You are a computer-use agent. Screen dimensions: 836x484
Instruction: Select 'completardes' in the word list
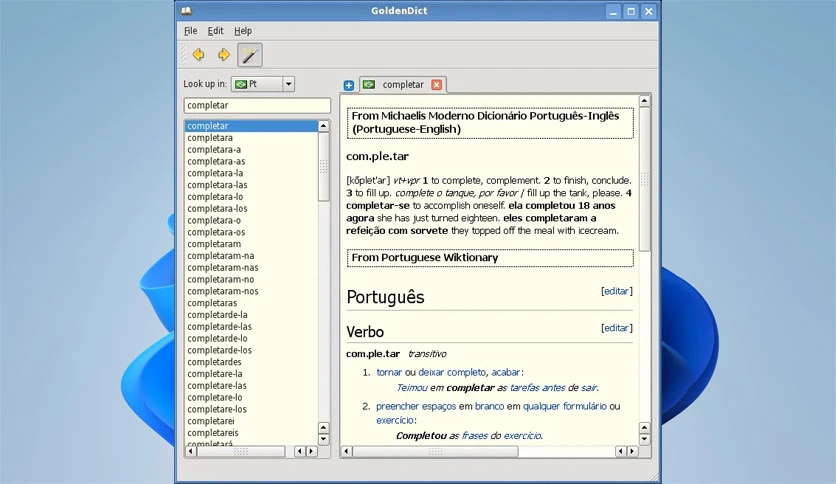[251, 362]
